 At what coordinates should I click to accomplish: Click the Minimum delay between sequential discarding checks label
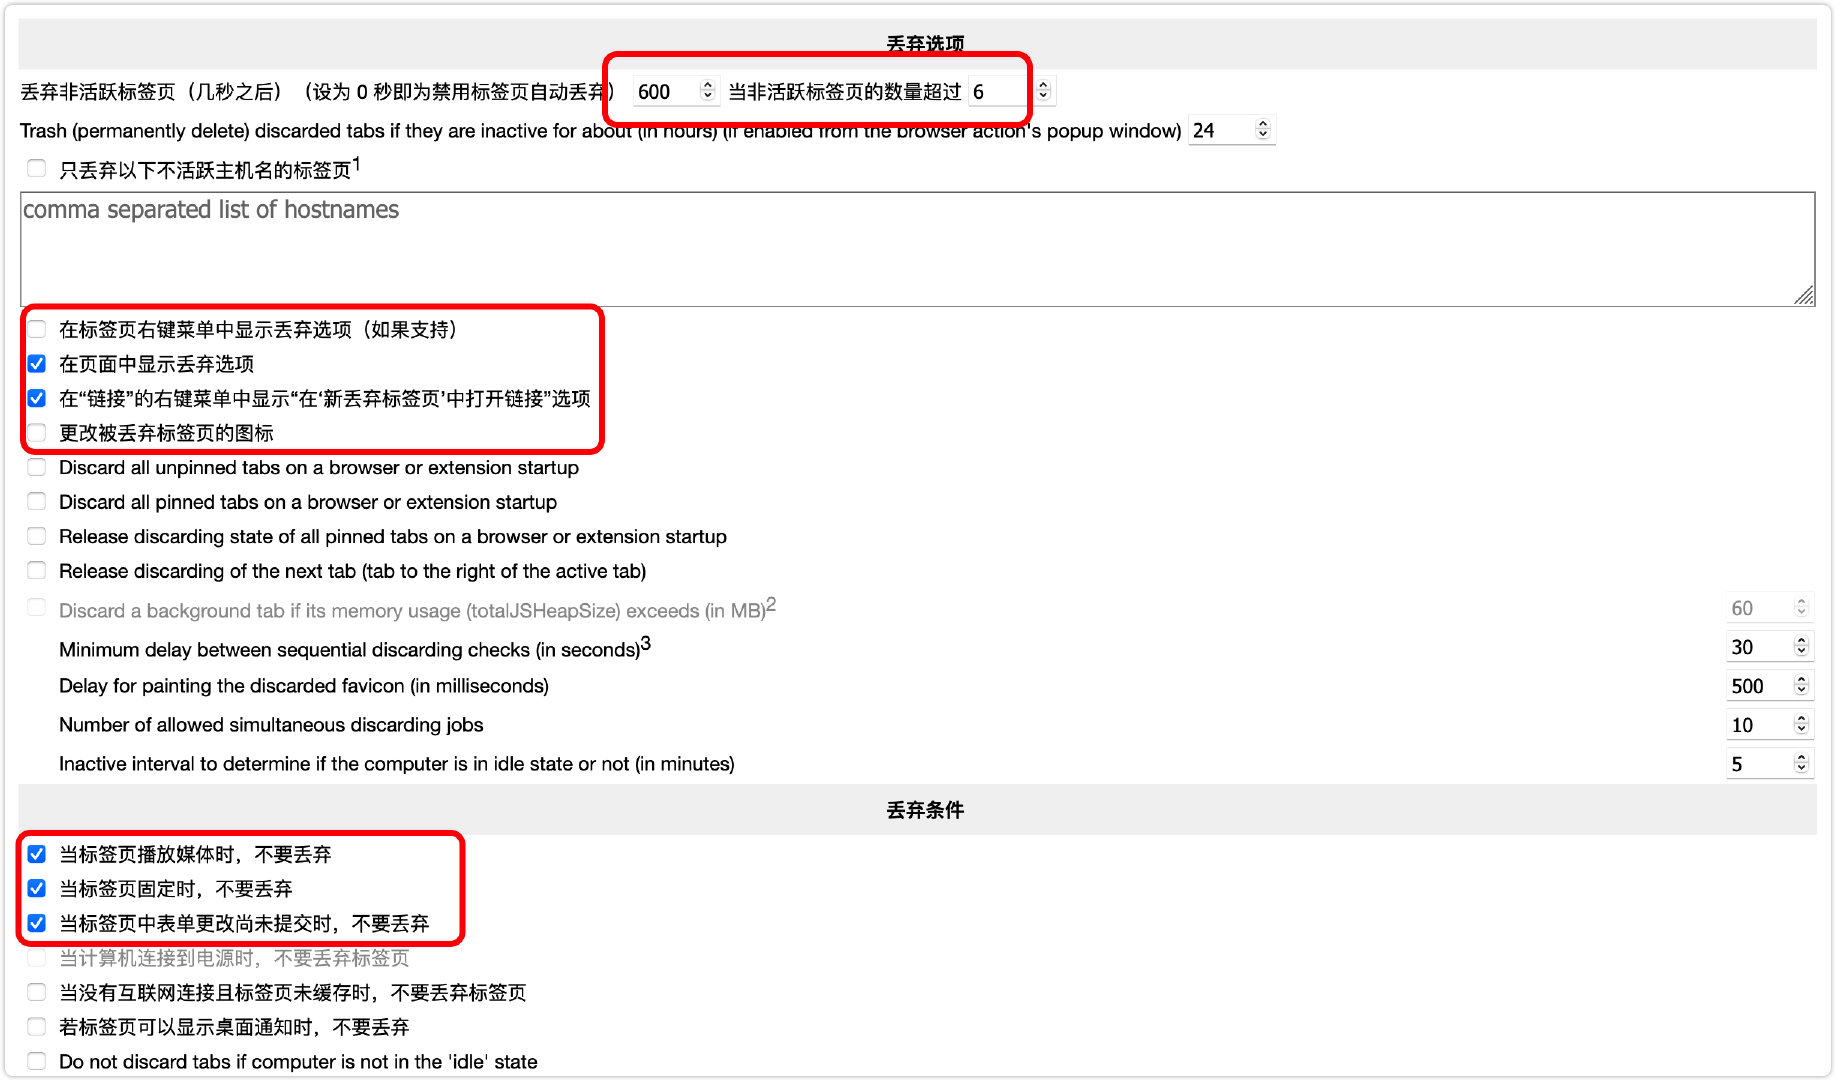(354, 648)
